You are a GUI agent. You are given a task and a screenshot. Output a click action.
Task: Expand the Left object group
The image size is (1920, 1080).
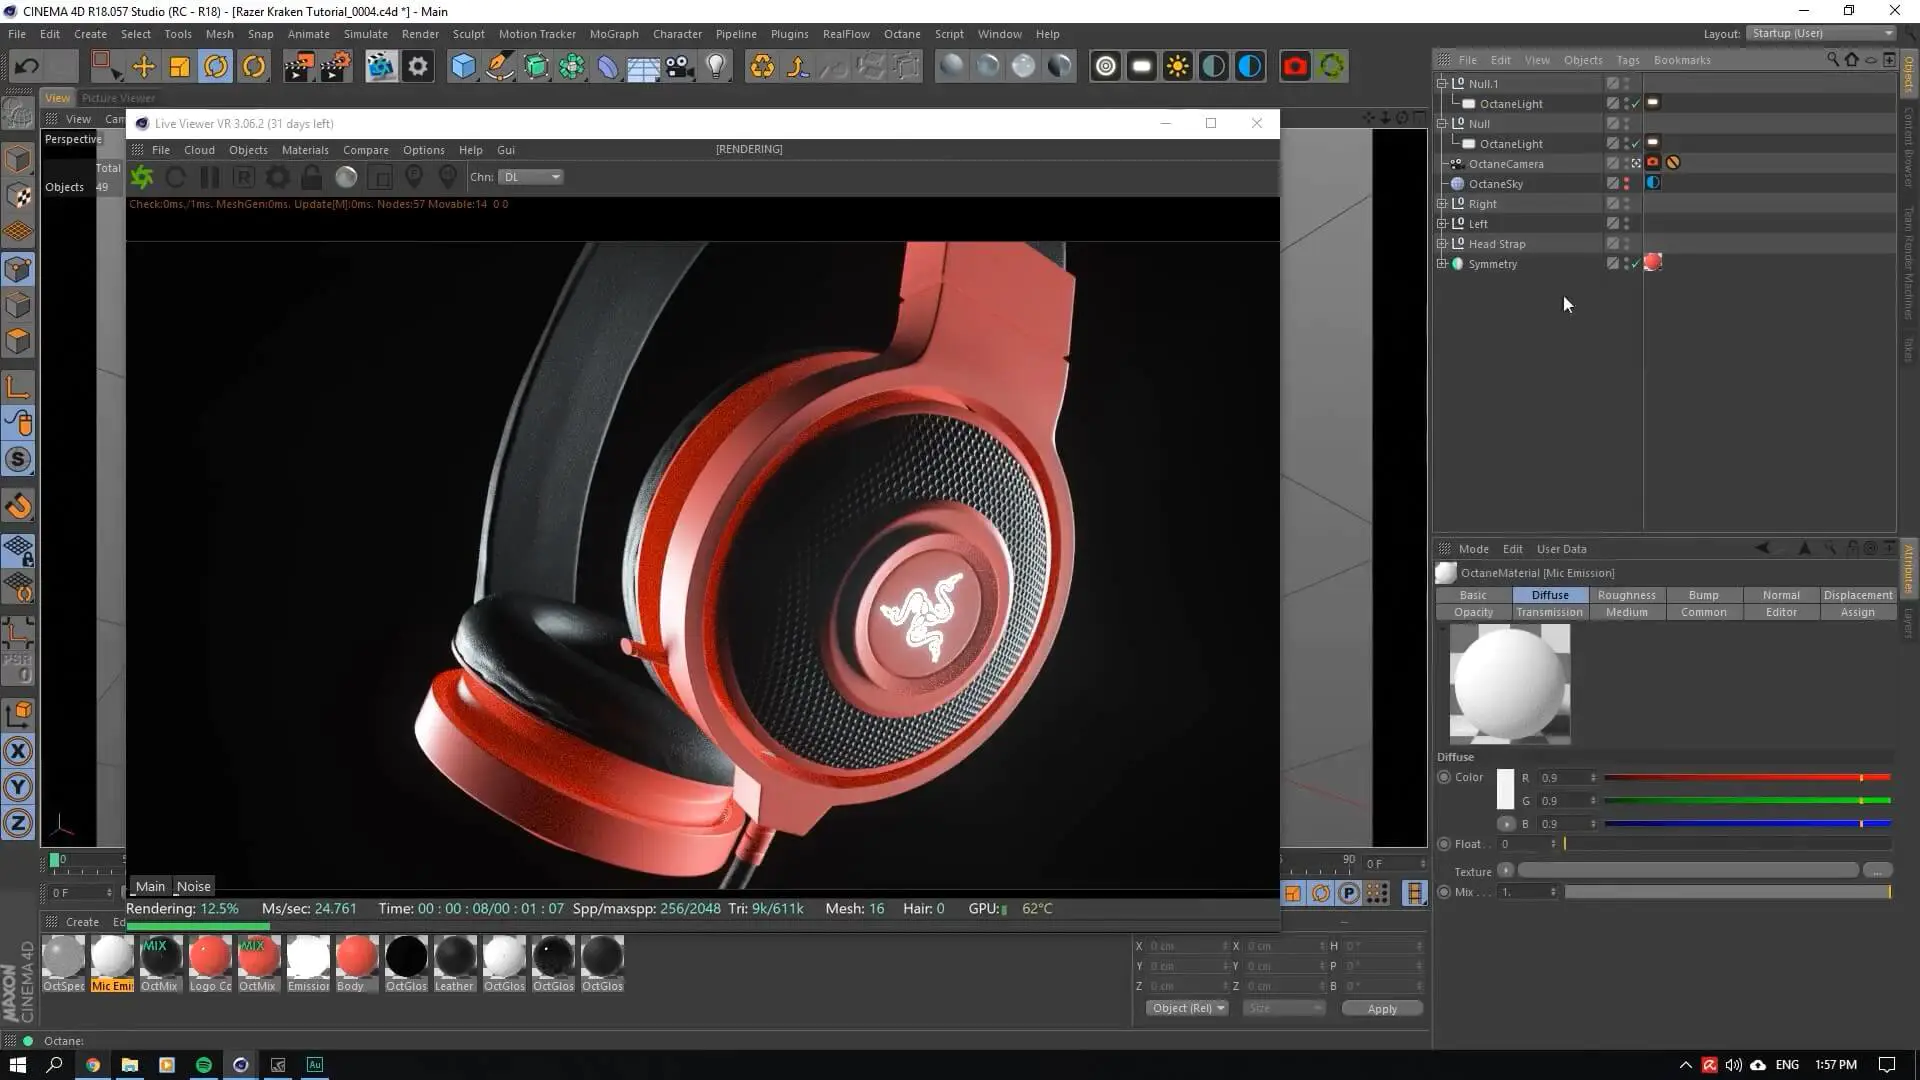1442,224
